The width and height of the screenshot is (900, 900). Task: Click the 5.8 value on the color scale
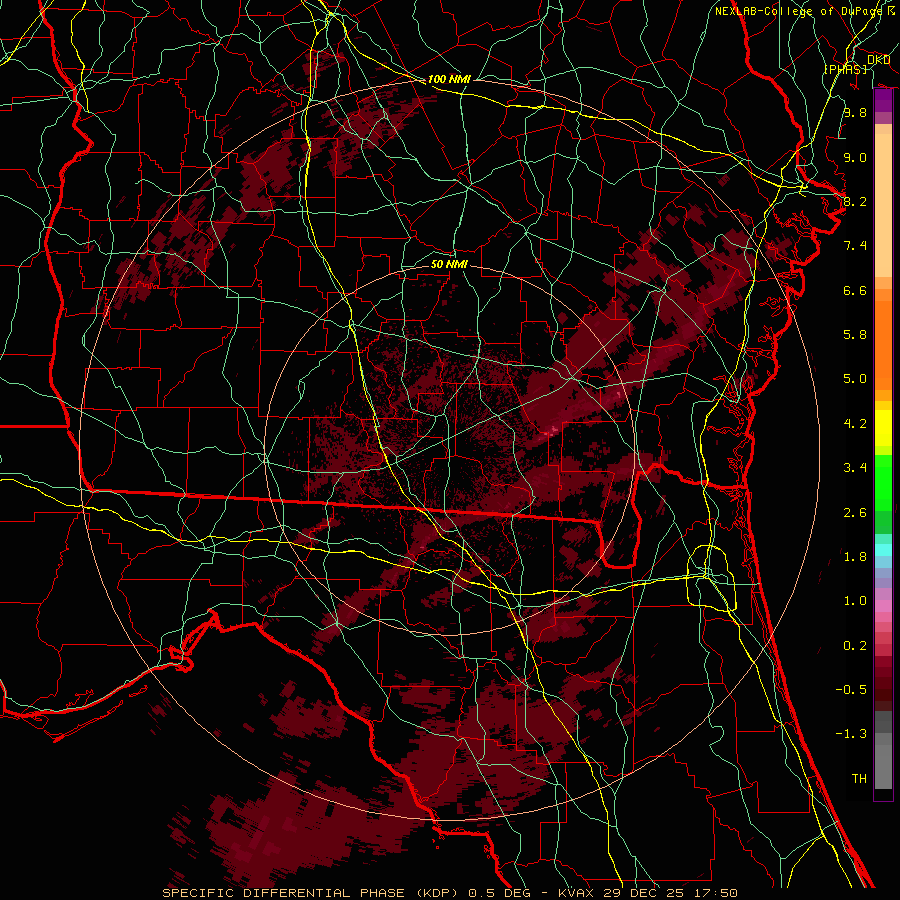pos(855,335)
